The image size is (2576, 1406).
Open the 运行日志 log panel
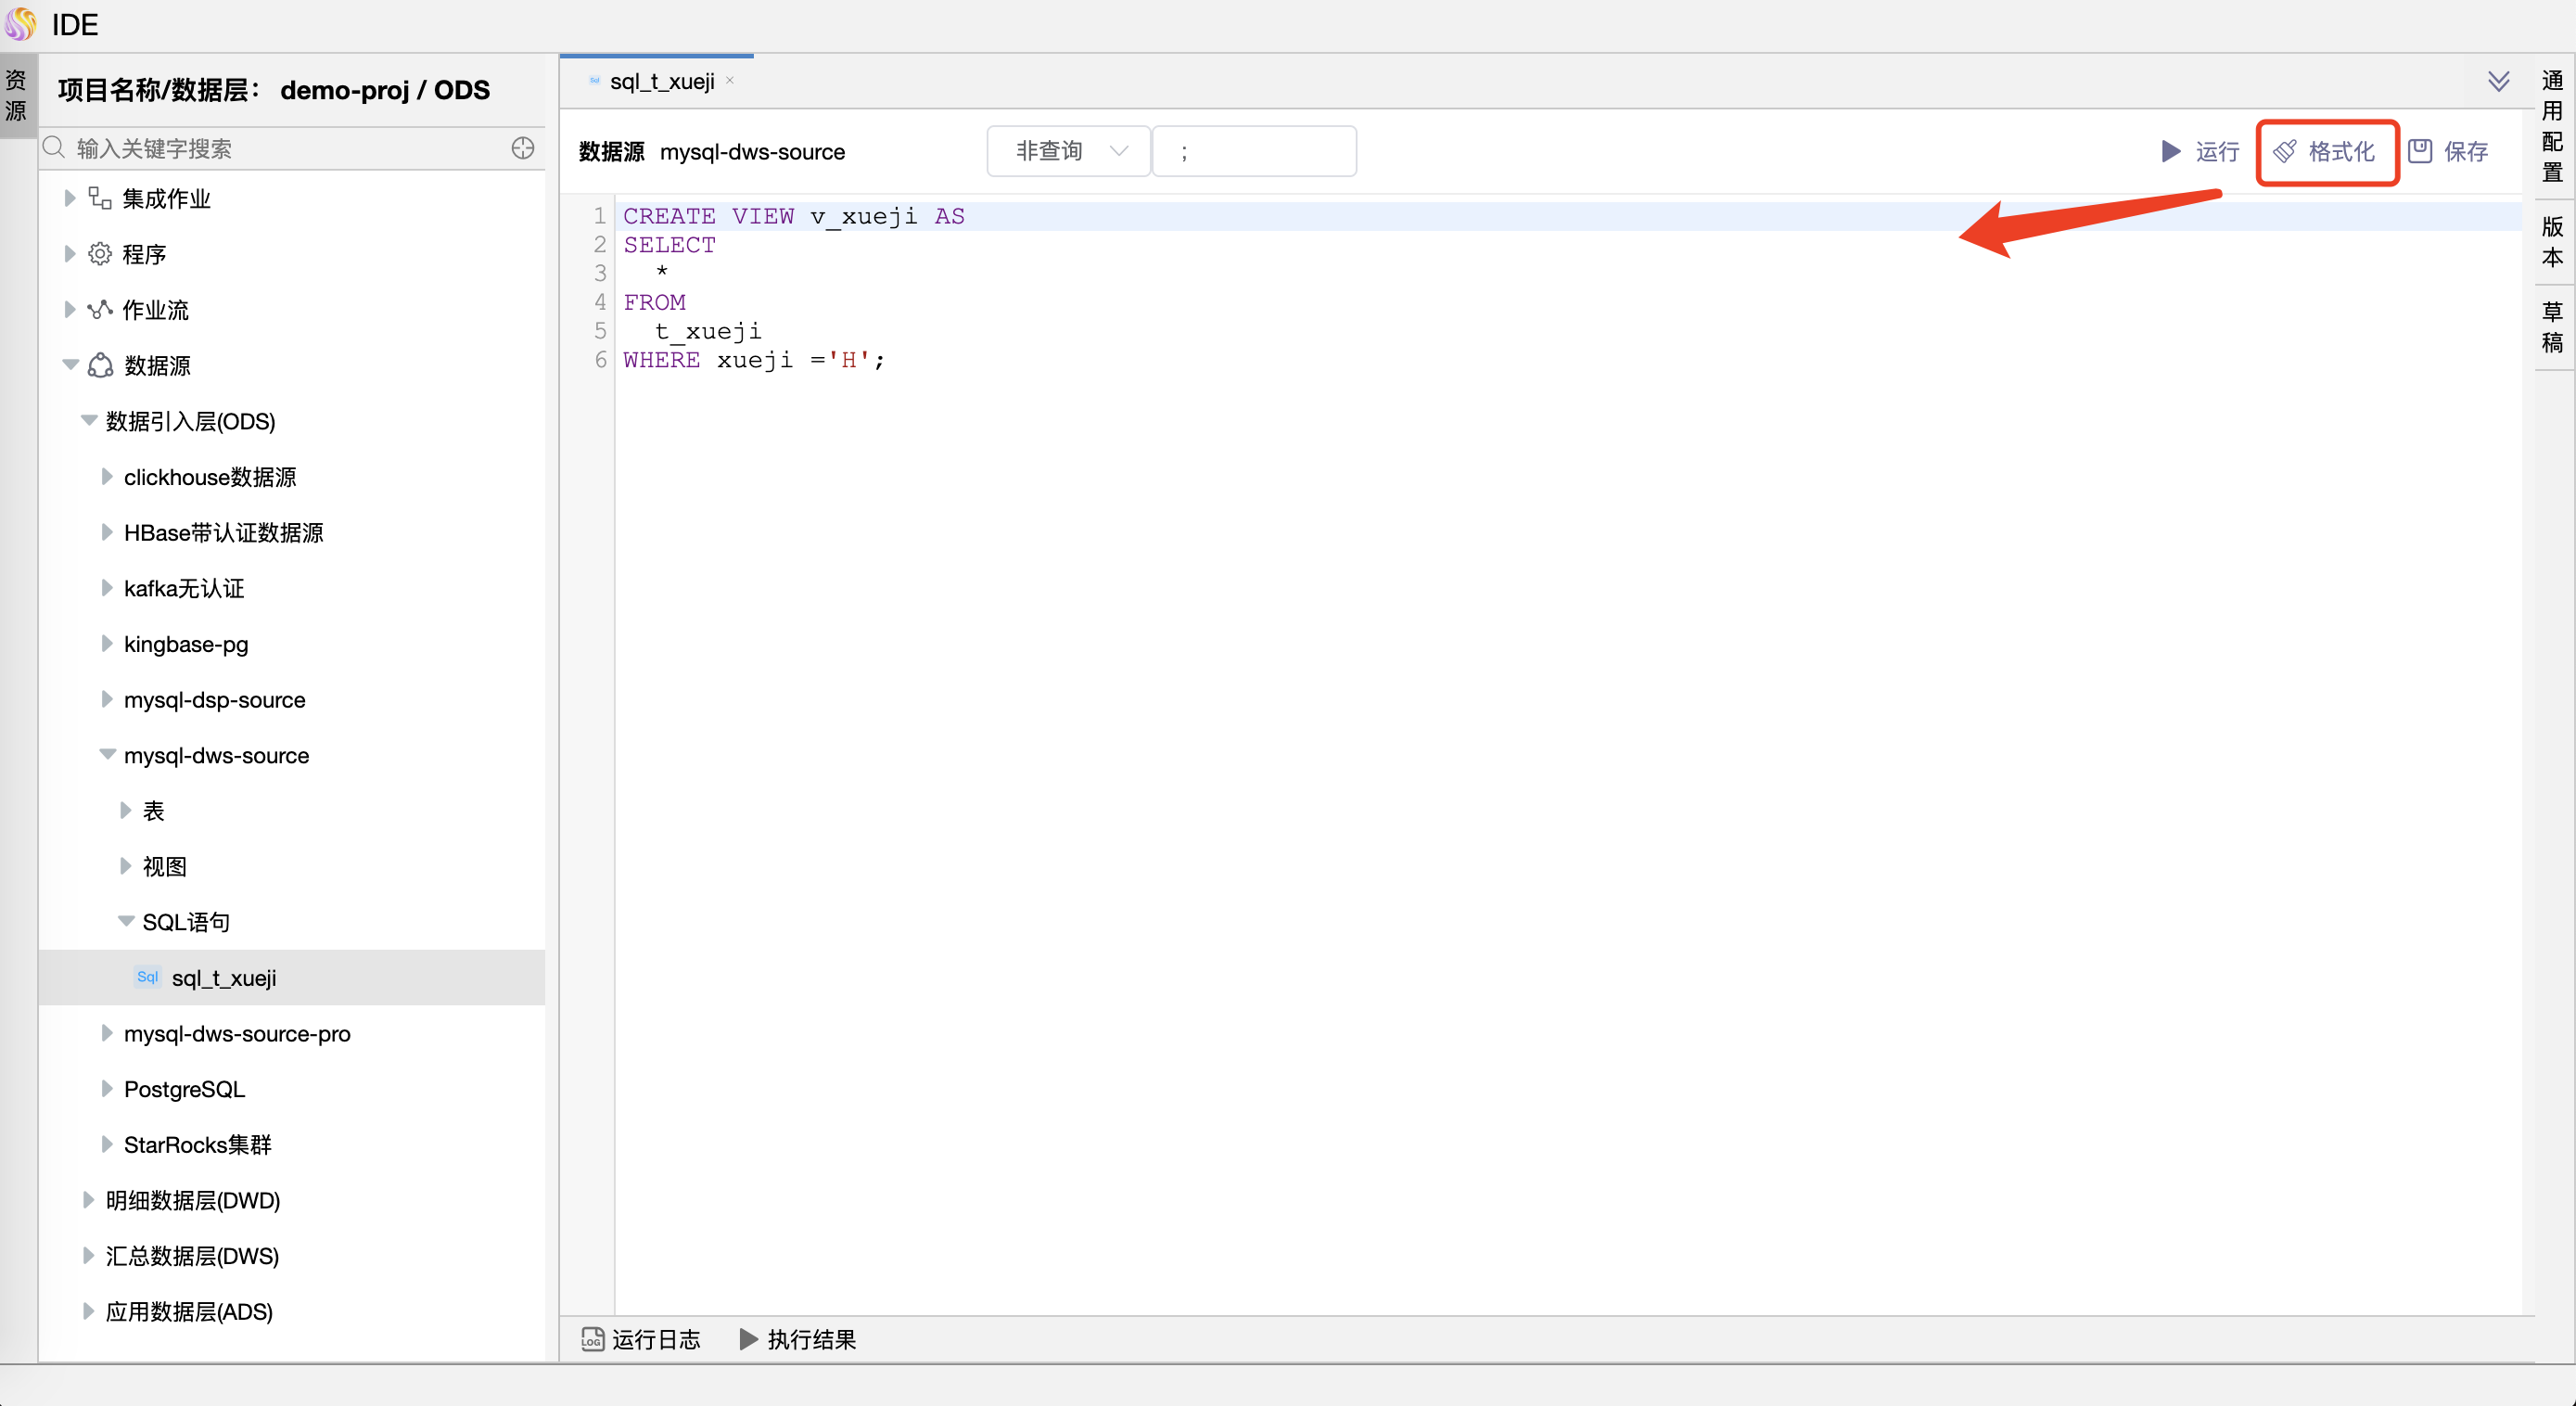(655, 1339)
